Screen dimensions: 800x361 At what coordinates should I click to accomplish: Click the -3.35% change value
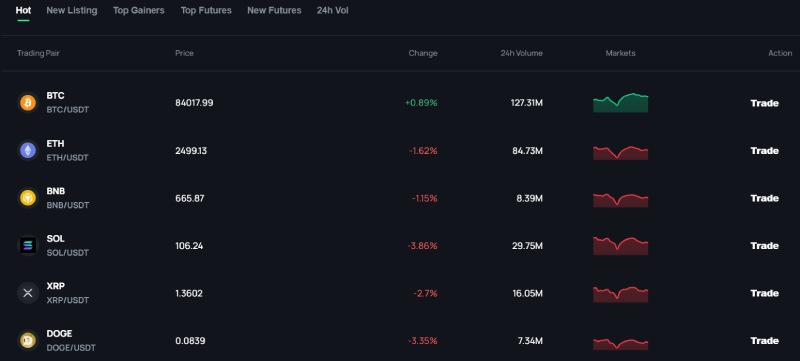click(x=422, y=341)
